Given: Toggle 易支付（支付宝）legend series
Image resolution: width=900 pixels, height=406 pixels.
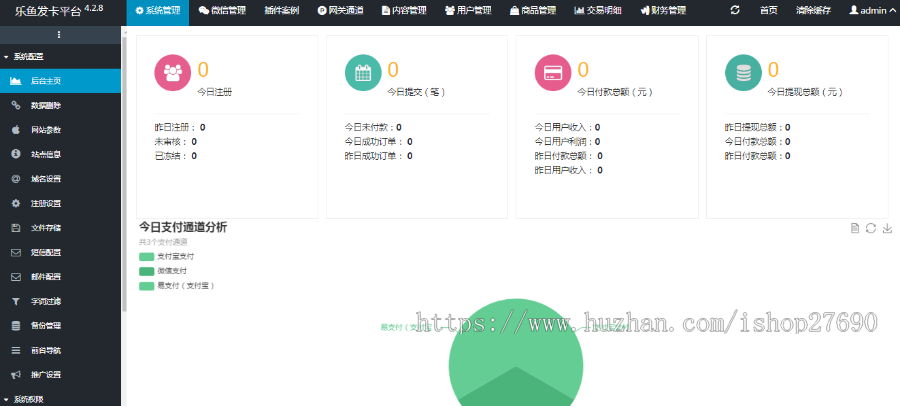Looking at the screenshot, I should point(177,285).
